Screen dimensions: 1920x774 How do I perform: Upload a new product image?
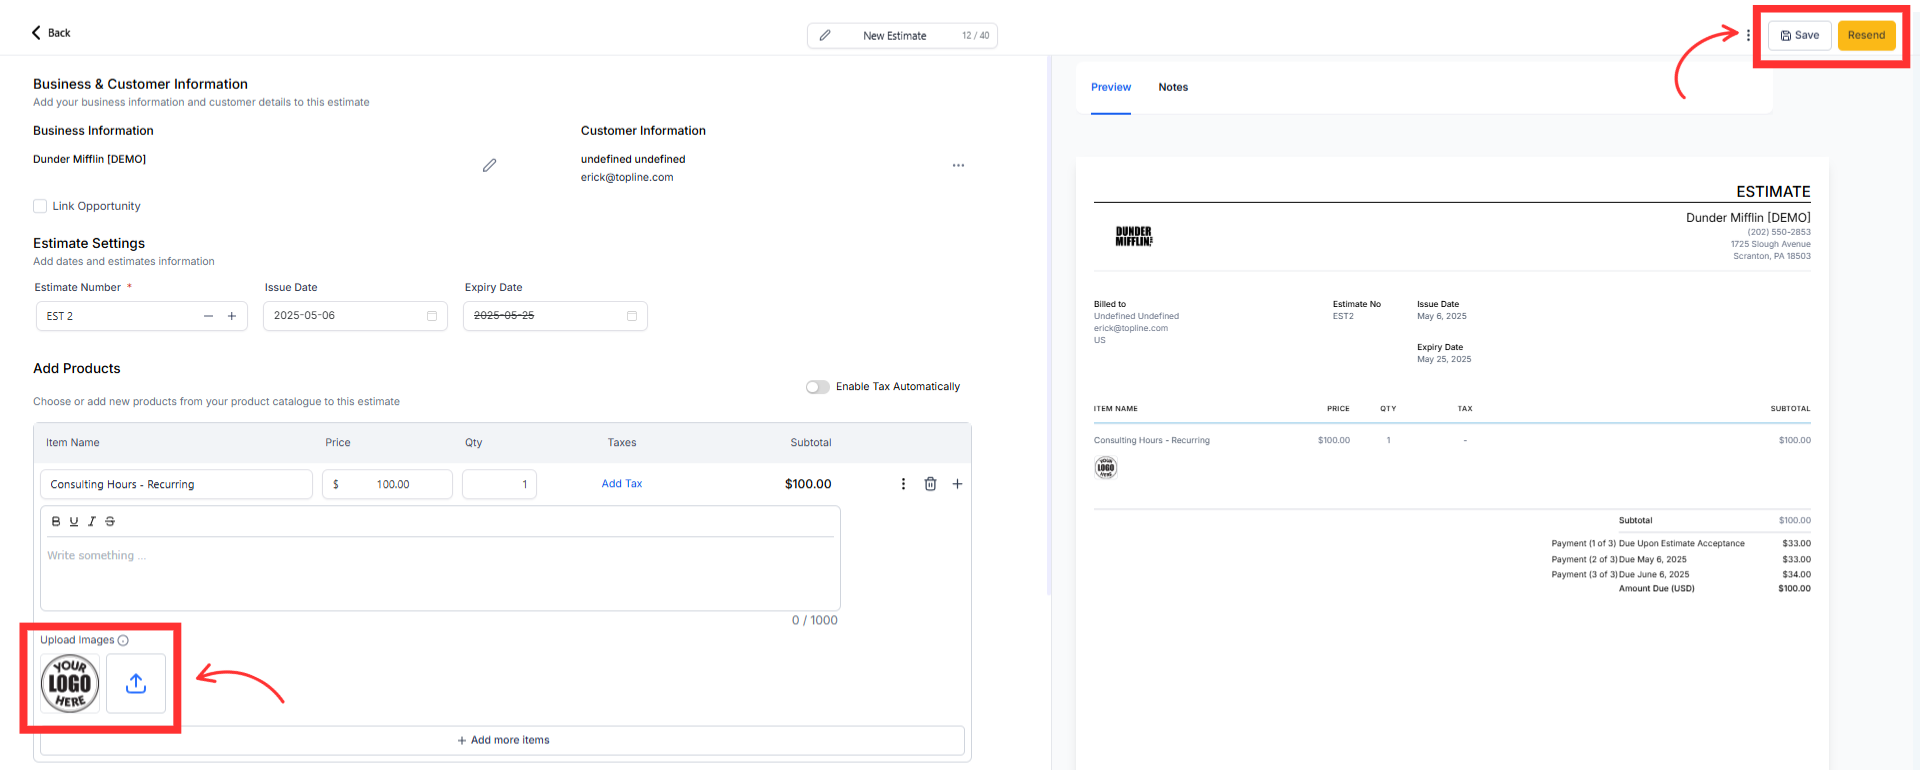tap(136, 683)
